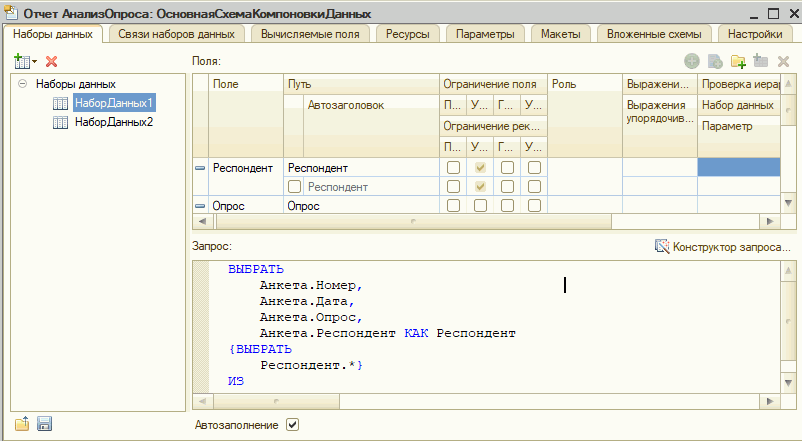Maximize the report schema window
The image size is (802, 441).
773,13
